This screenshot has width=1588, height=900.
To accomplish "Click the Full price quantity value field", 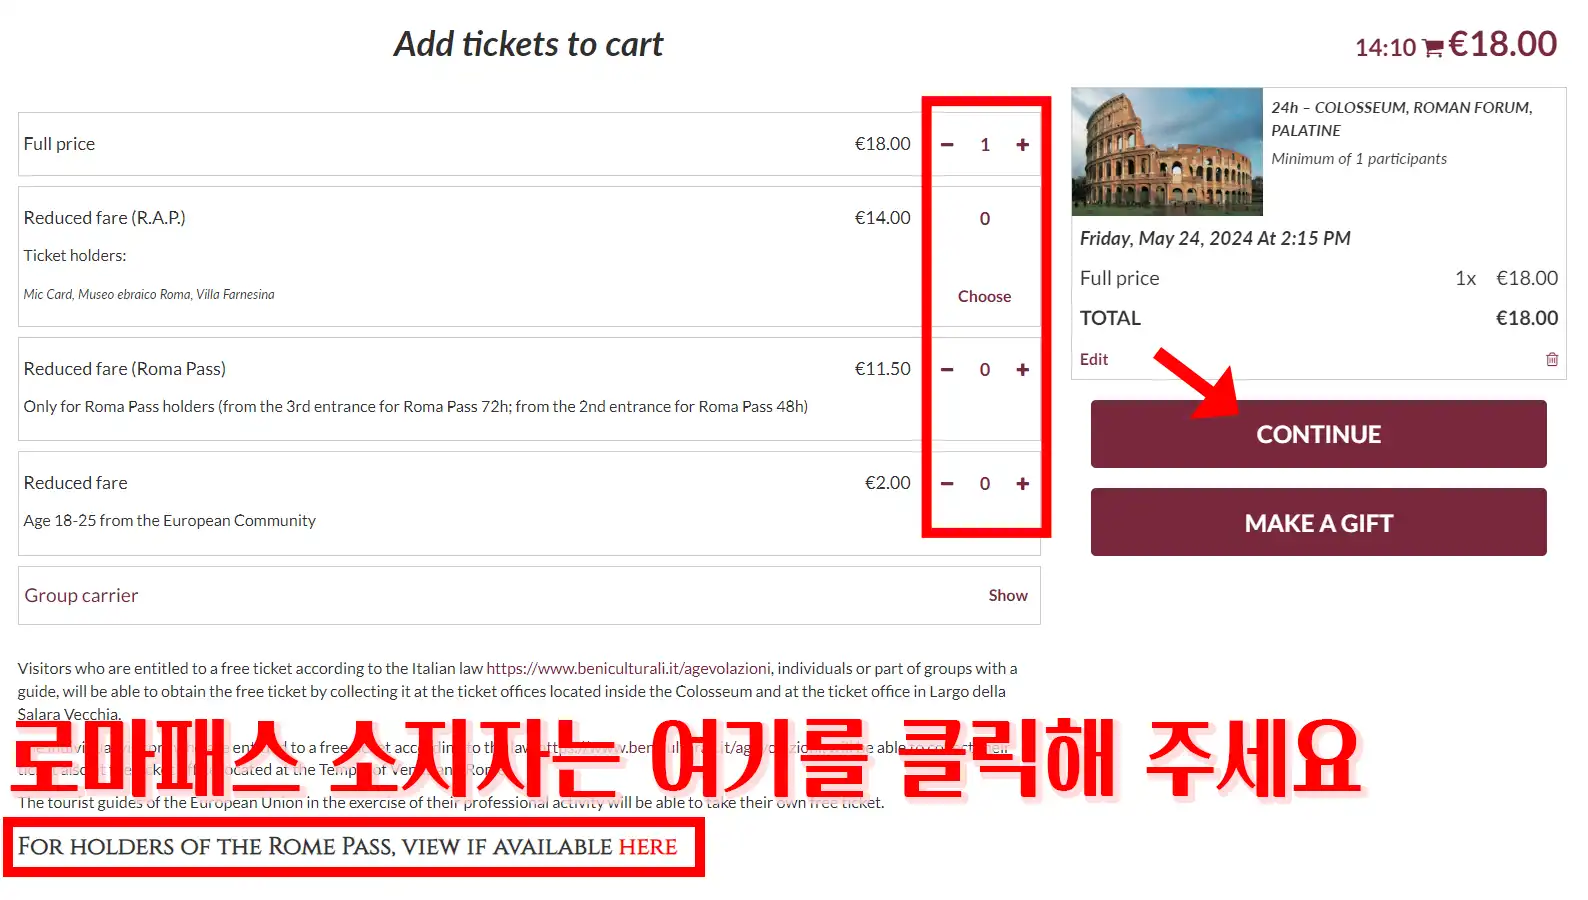I will pyautogui.click(x=985, y=145).
